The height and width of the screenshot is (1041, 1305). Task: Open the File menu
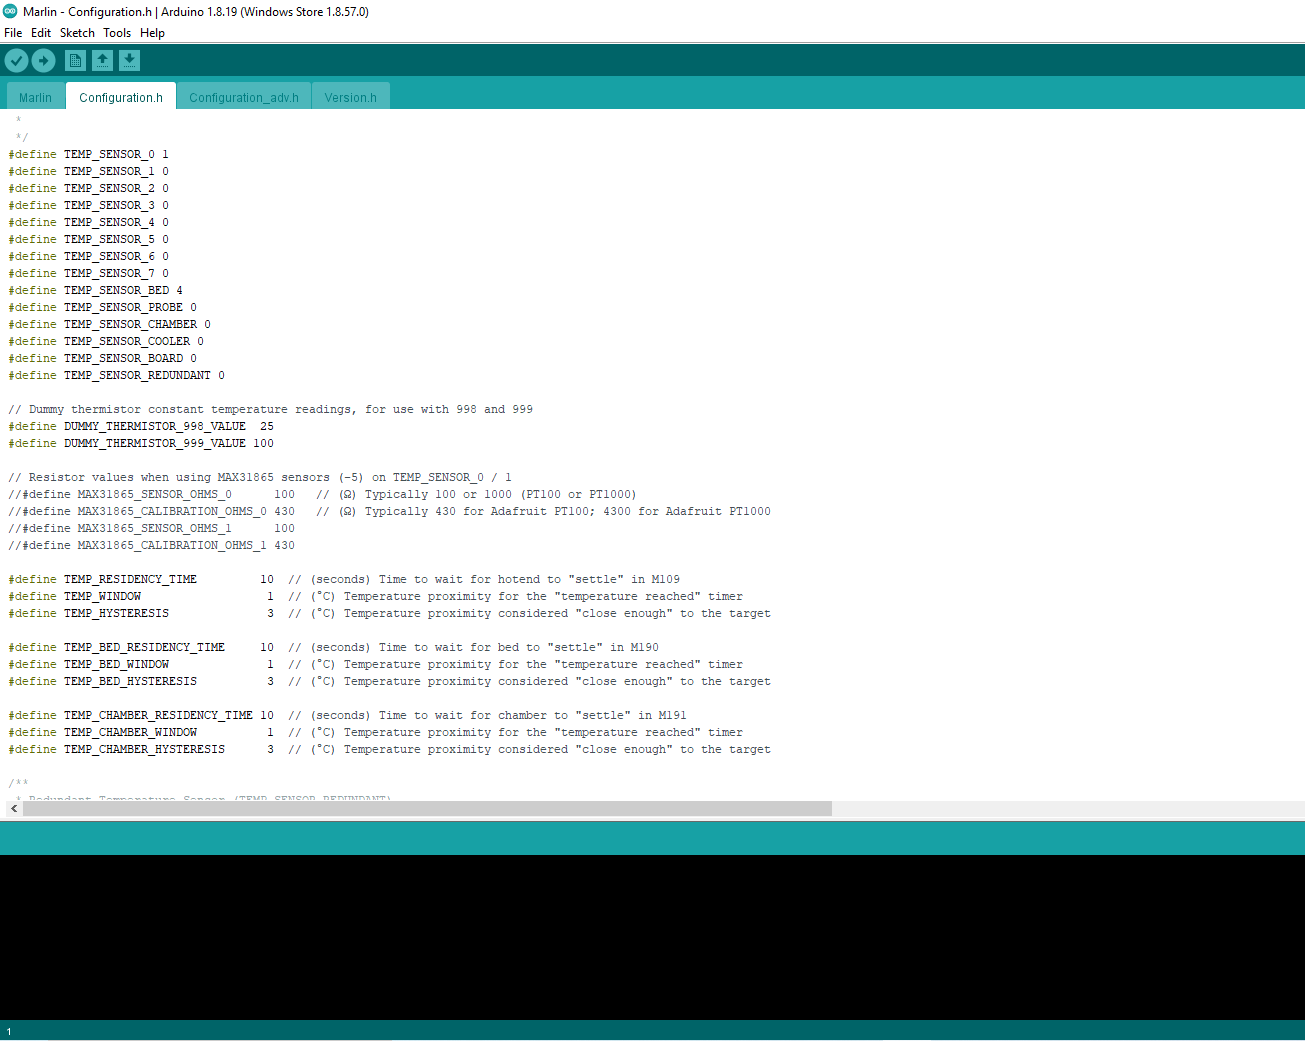point(13,33)
